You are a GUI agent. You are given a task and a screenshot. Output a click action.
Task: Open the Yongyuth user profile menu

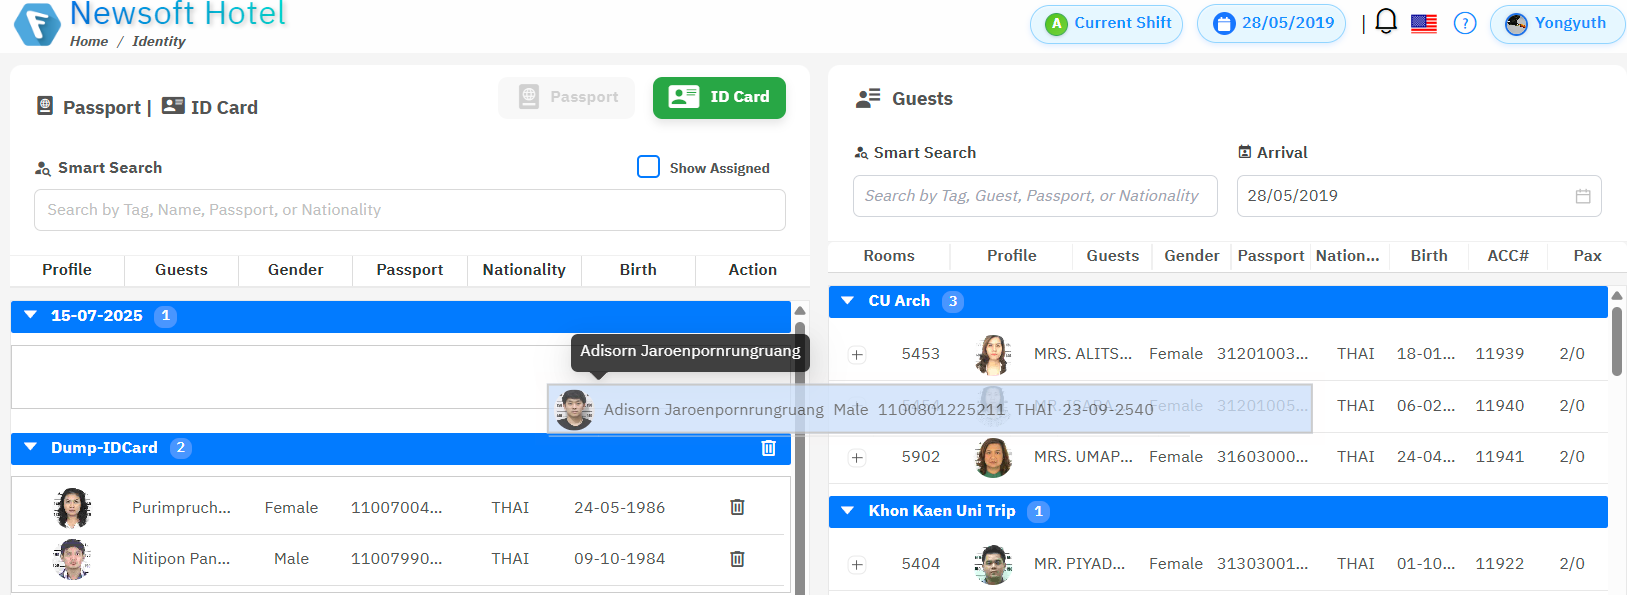(x=1557, y=23)
